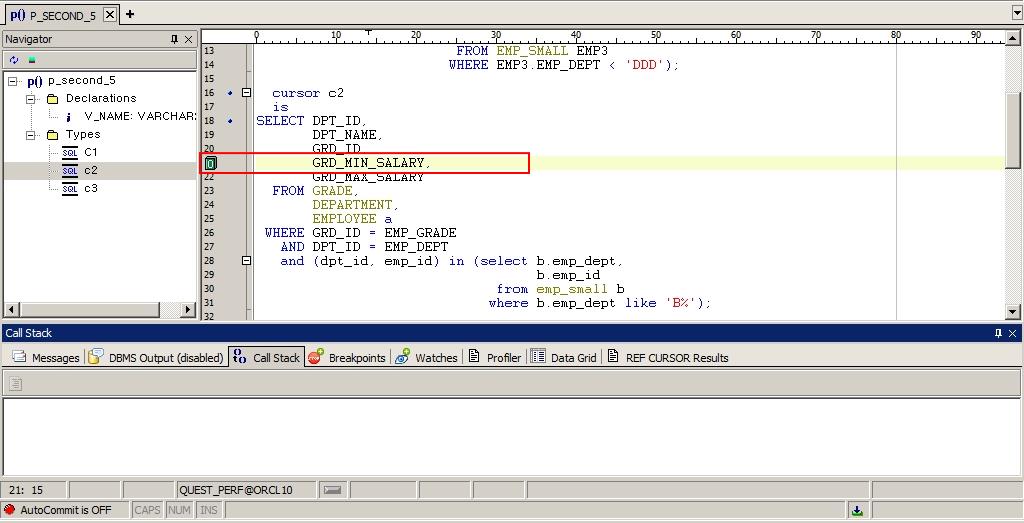Screen dimensions: 1024x523
Task: Click the Call Stack toolbar document icon
Action: pyautogui.click(x=15, y=384)
